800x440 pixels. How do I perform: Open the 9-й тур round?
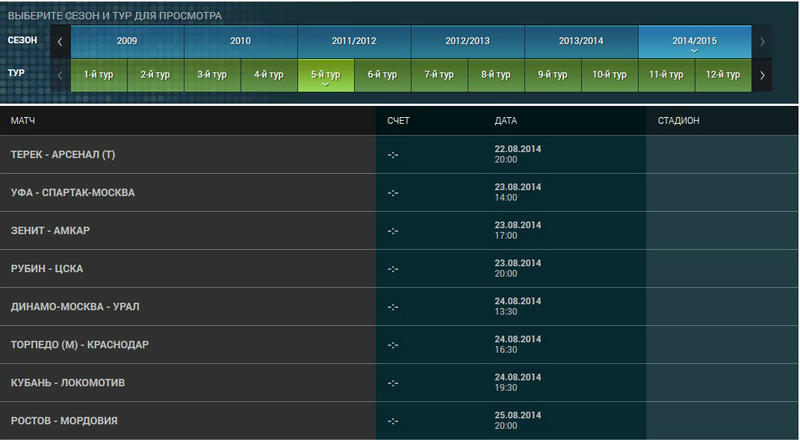553,75
